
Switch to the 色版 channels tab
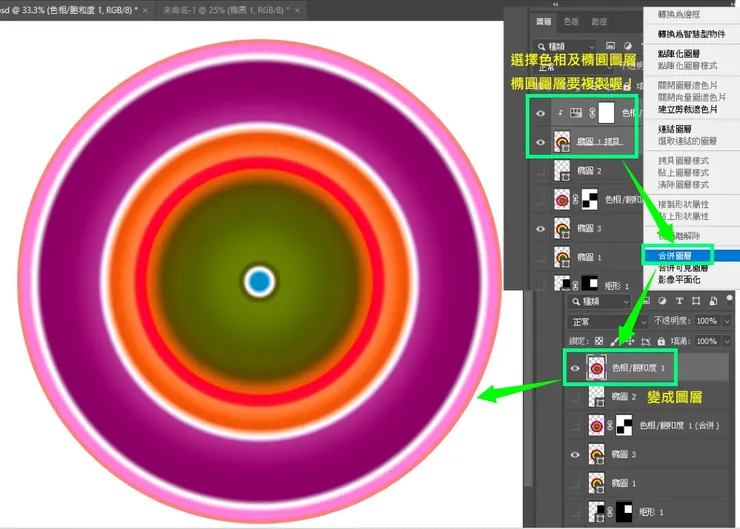point(571,20)
